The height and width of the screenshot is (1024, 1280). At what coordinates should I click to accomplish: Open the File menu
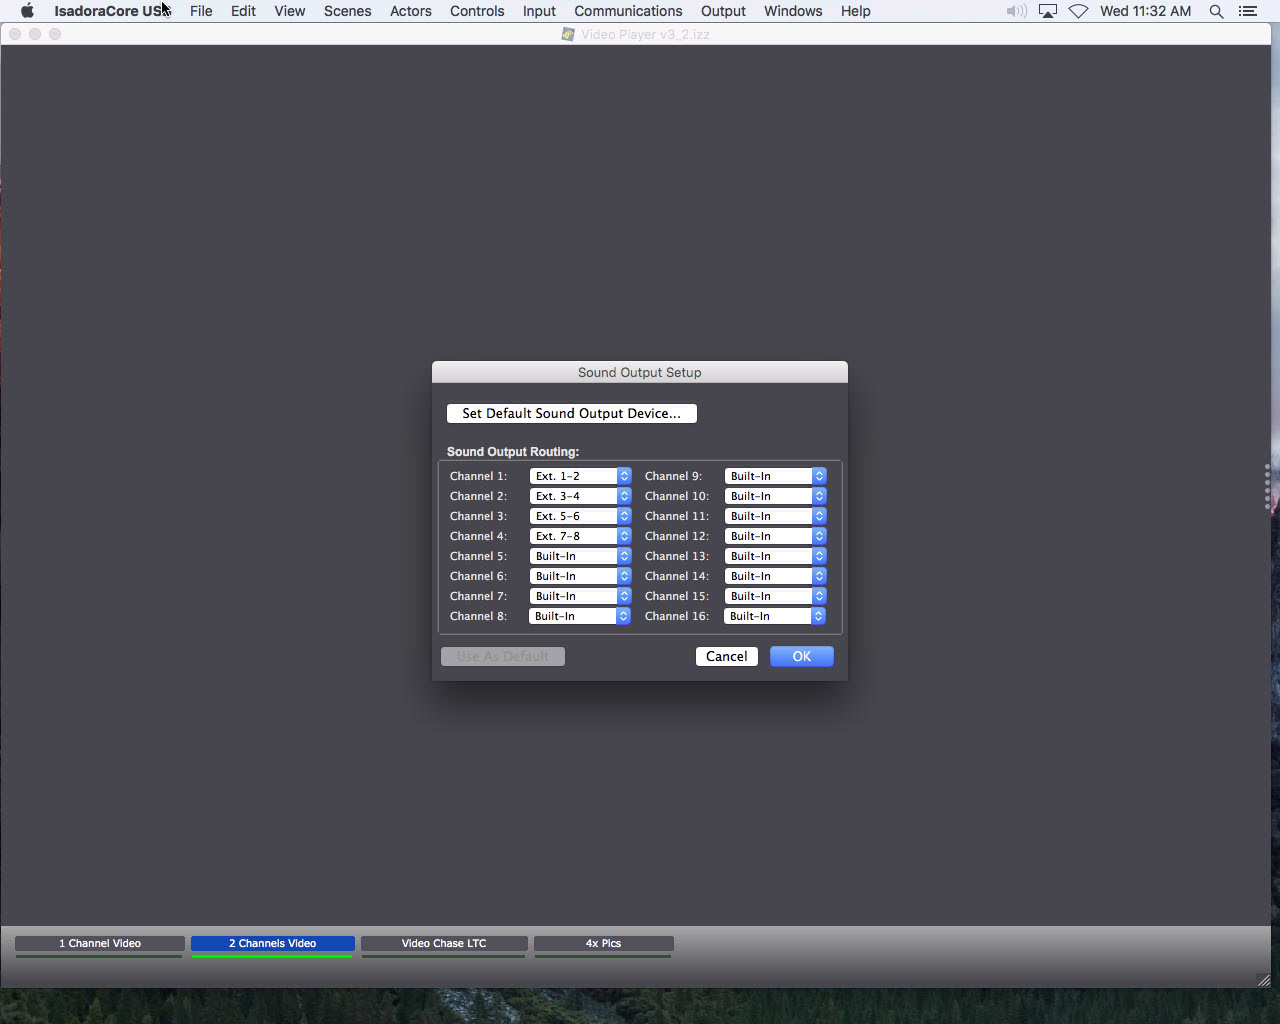pos(201,11)
